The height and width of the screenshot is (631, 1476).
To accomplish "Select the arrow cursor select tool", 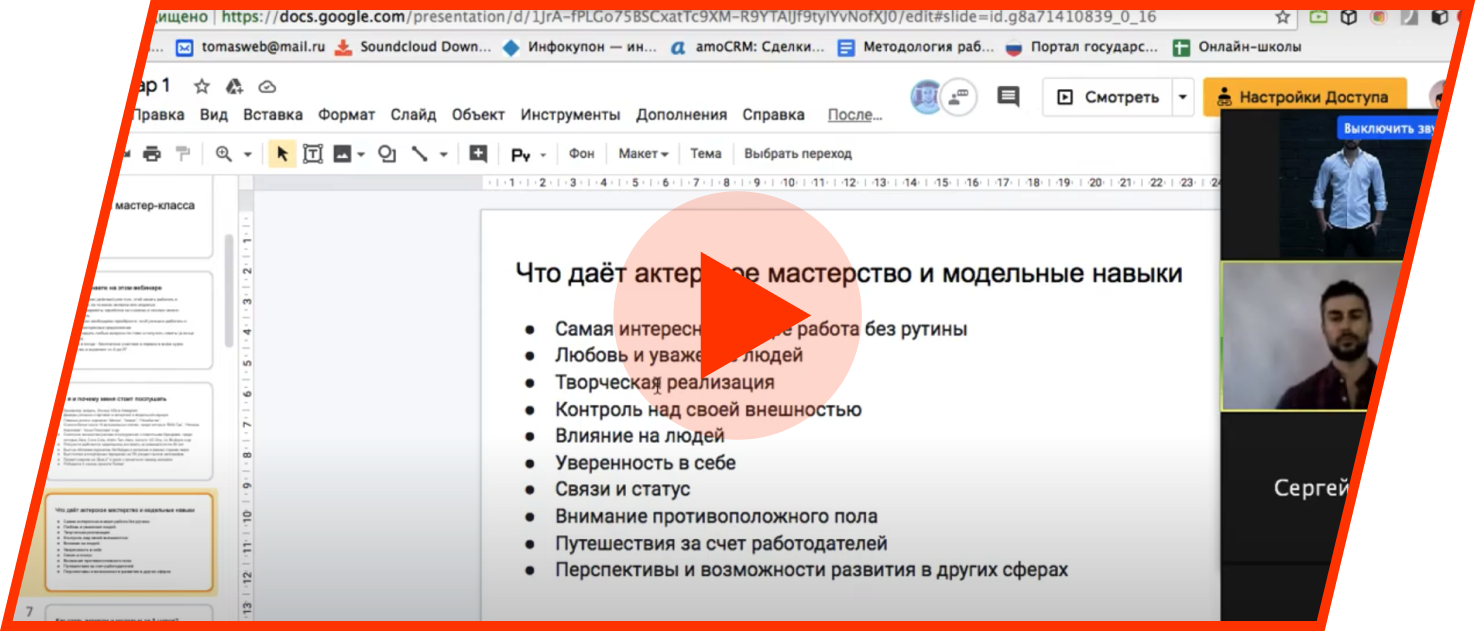I will tap(282, 154).
